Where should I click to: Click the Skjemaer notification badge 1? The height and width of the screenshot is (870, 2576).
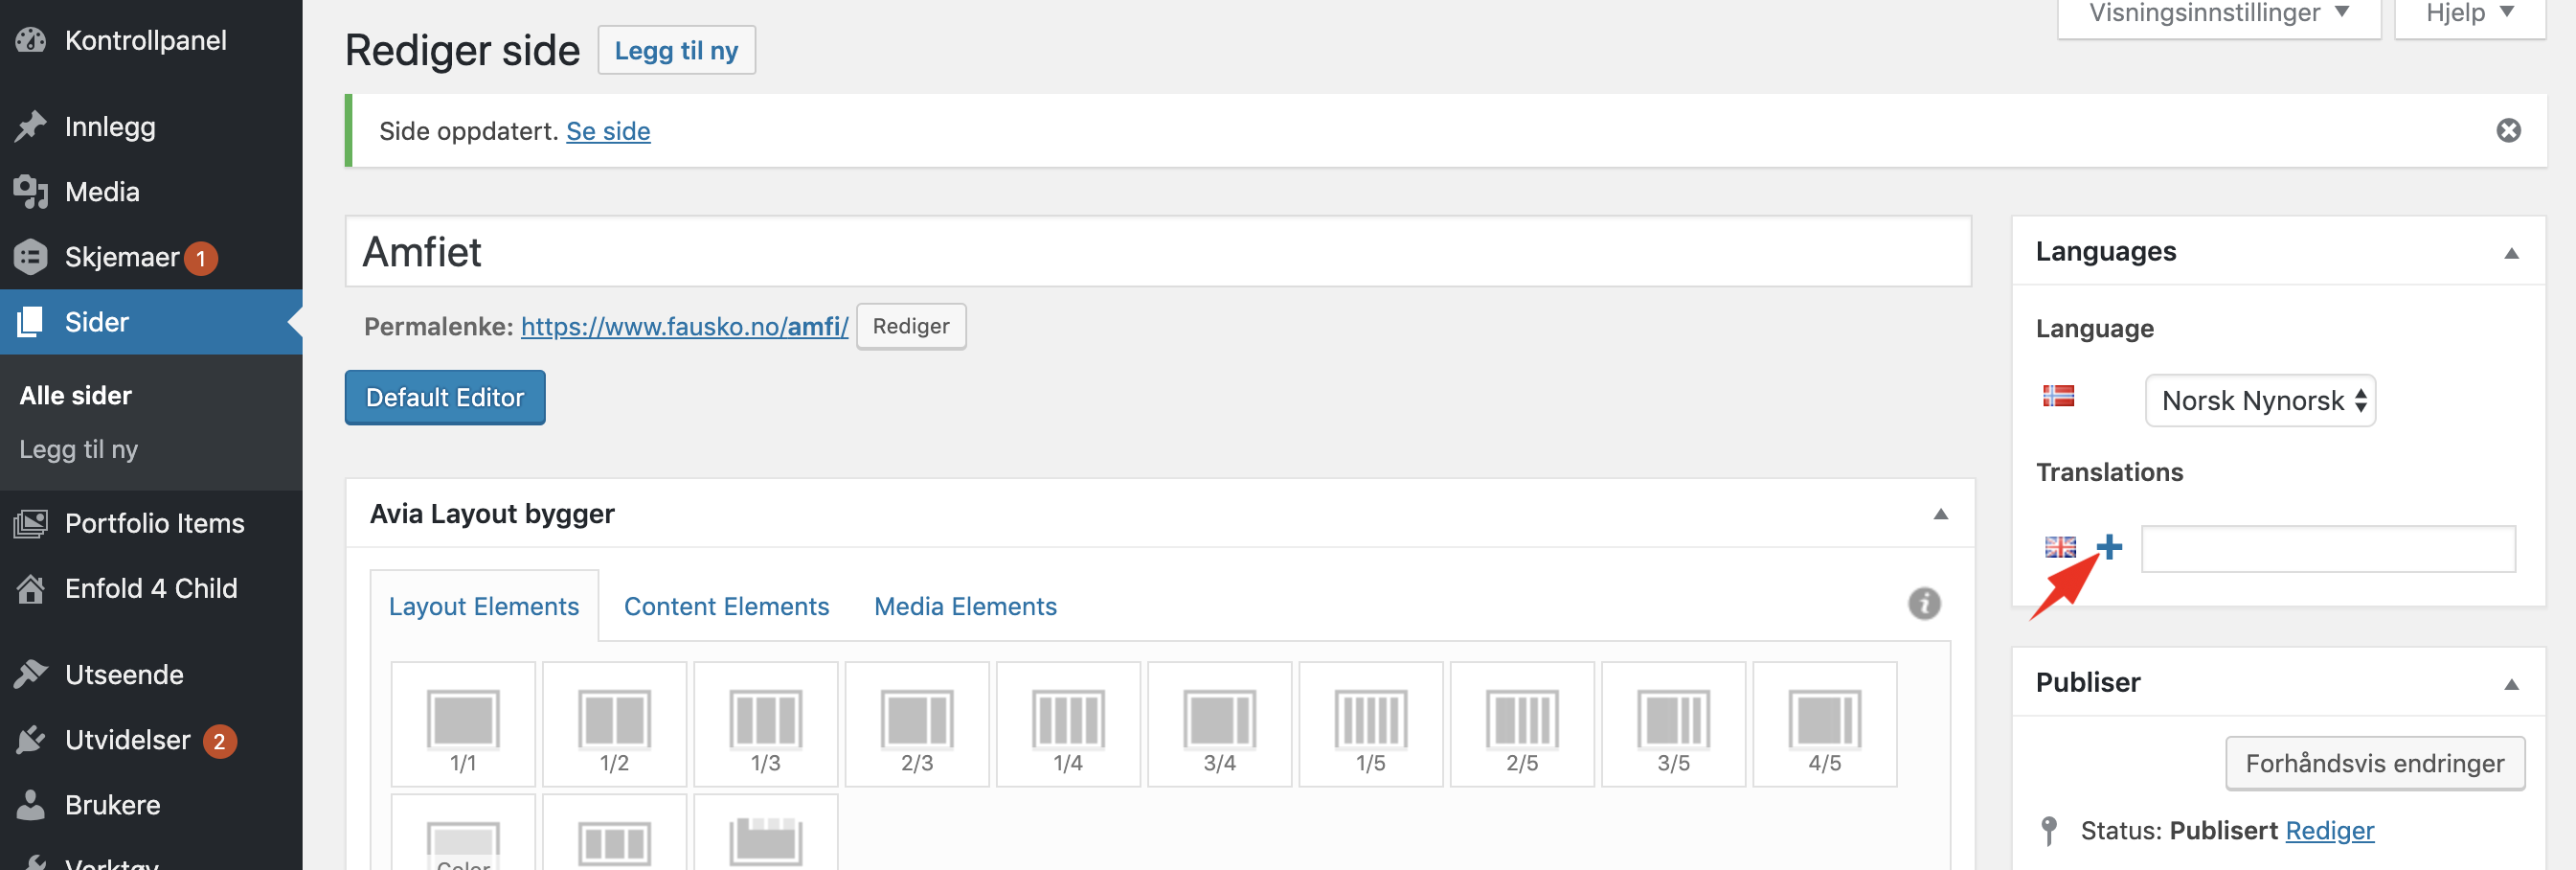click(201, 259)
